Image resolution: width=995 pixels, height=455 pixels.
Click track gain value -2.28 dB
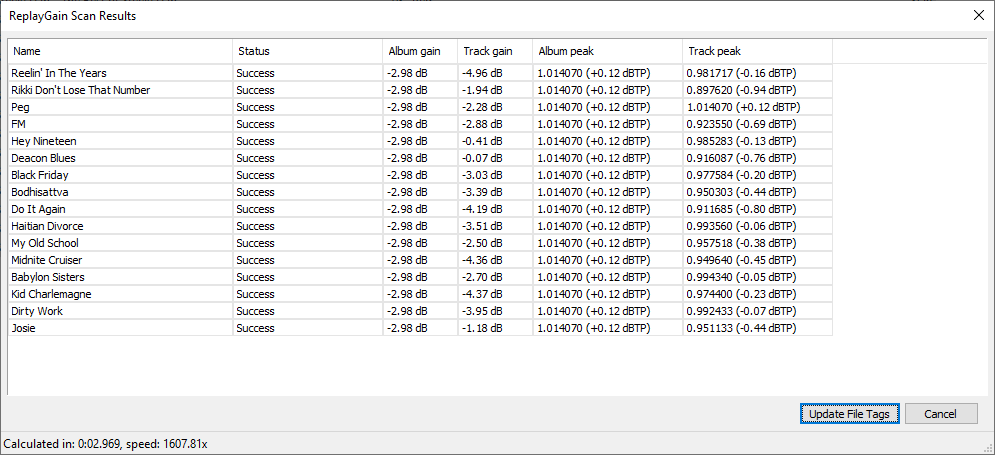pyautogui.click(x=482, y=107)
